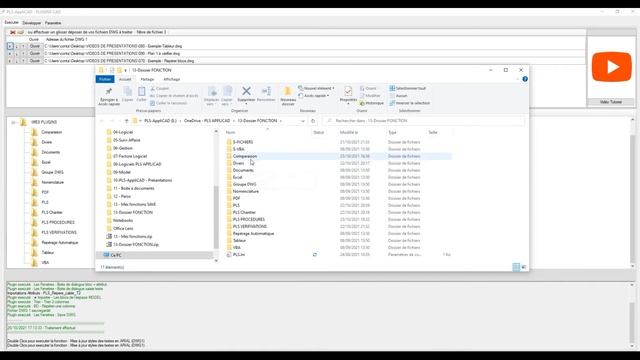Click the 'Déplacer vers' icon
The height and width of the screenshot is (360, 640).
coord(212,91)
